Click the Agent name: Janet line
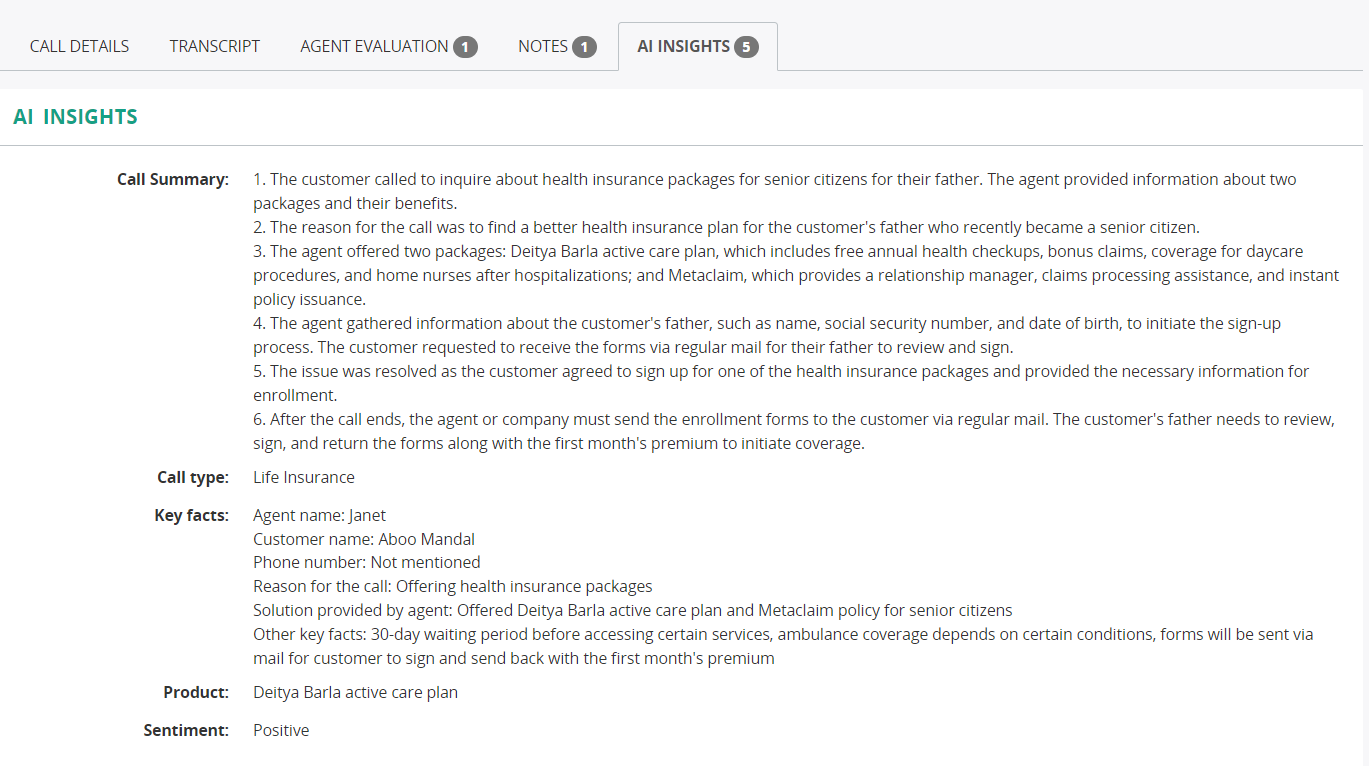 pos(319,516)
